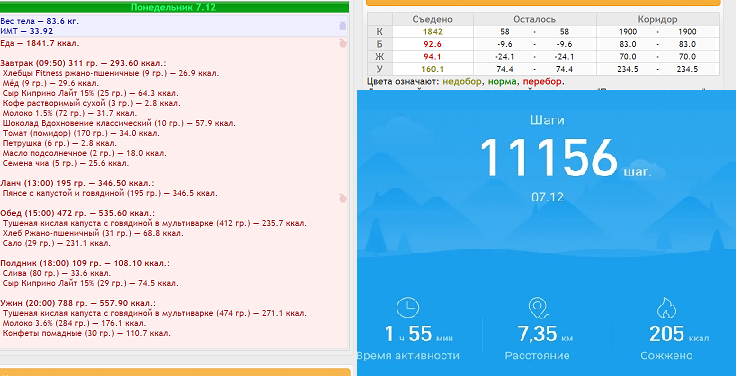
Task: Click the Коридор column header
Action: click(x=658, y=19)
